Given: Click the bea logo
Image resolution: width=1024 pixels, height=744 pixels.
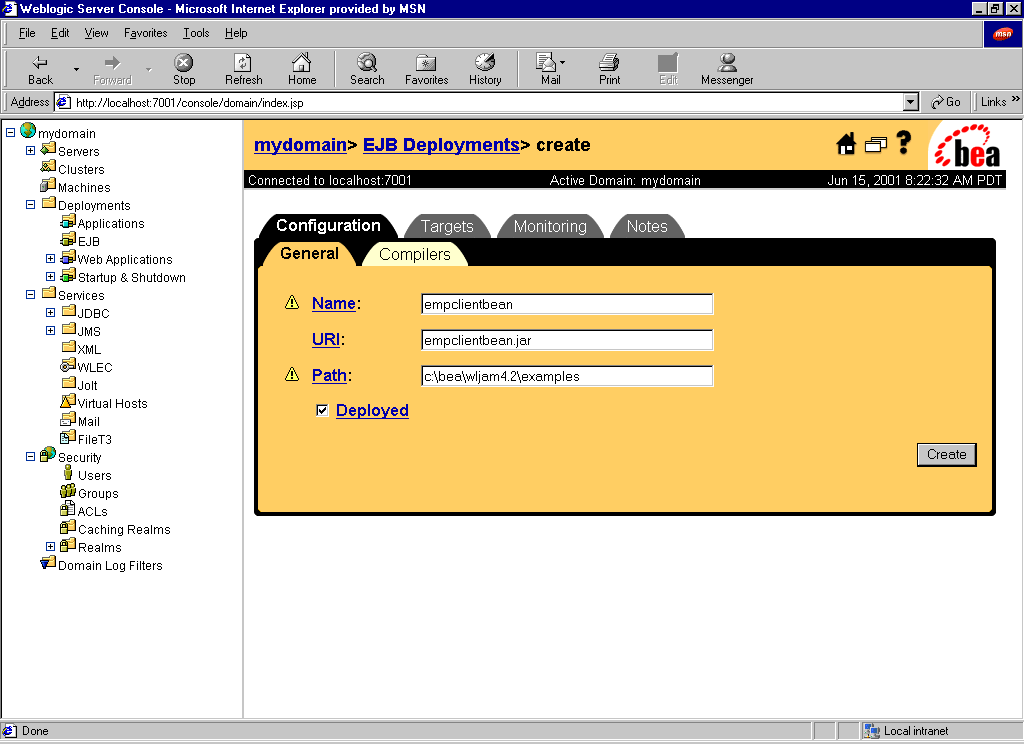Looking at the screenshot, I should click(x=967, y=146).
